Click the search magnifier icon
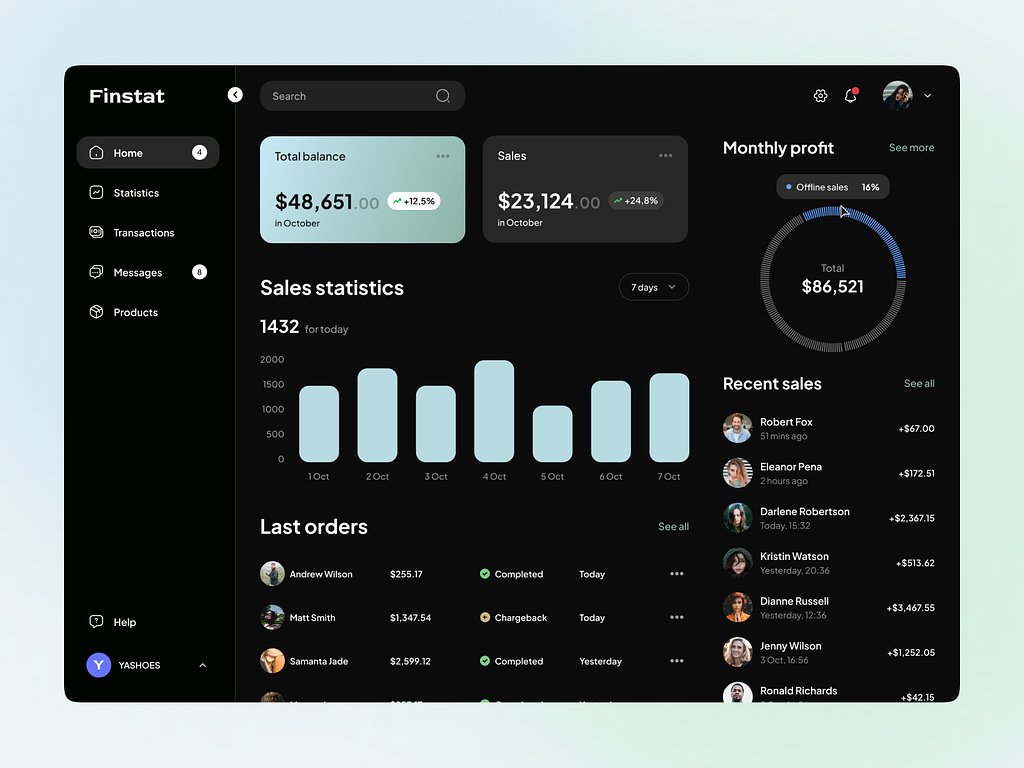This screenshot has height=768, width=1024. point(443,96)
